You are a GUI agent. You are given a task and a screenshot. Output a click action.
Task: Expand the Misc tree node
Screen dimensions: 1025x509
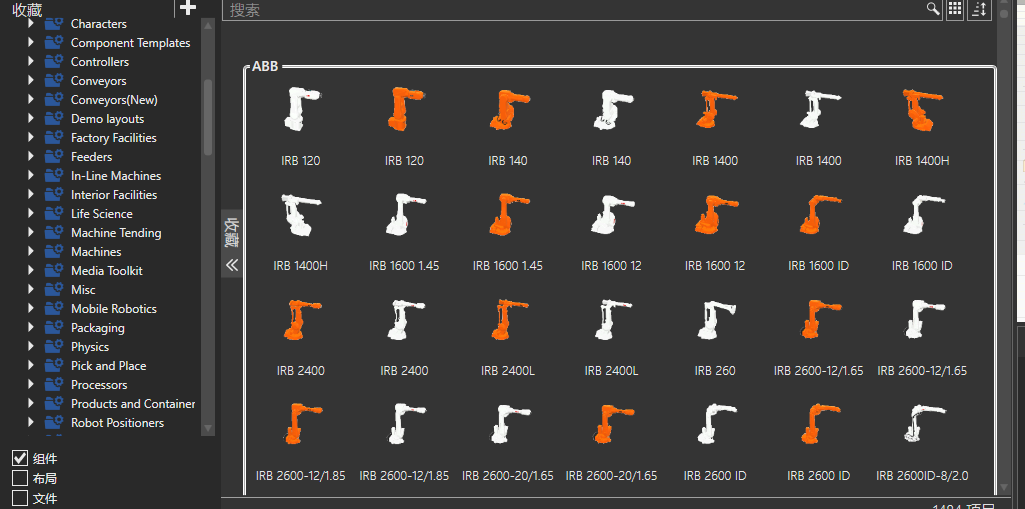[x=31, y=289]
